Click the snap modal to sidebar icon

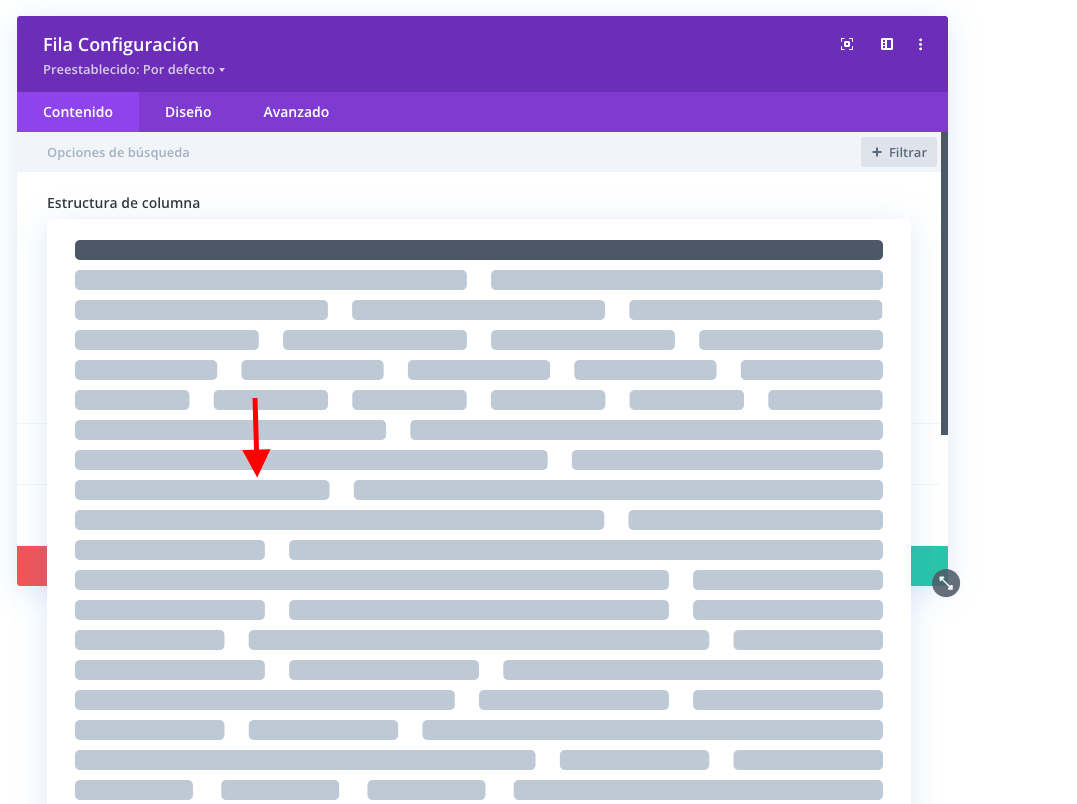coord(887,45)
